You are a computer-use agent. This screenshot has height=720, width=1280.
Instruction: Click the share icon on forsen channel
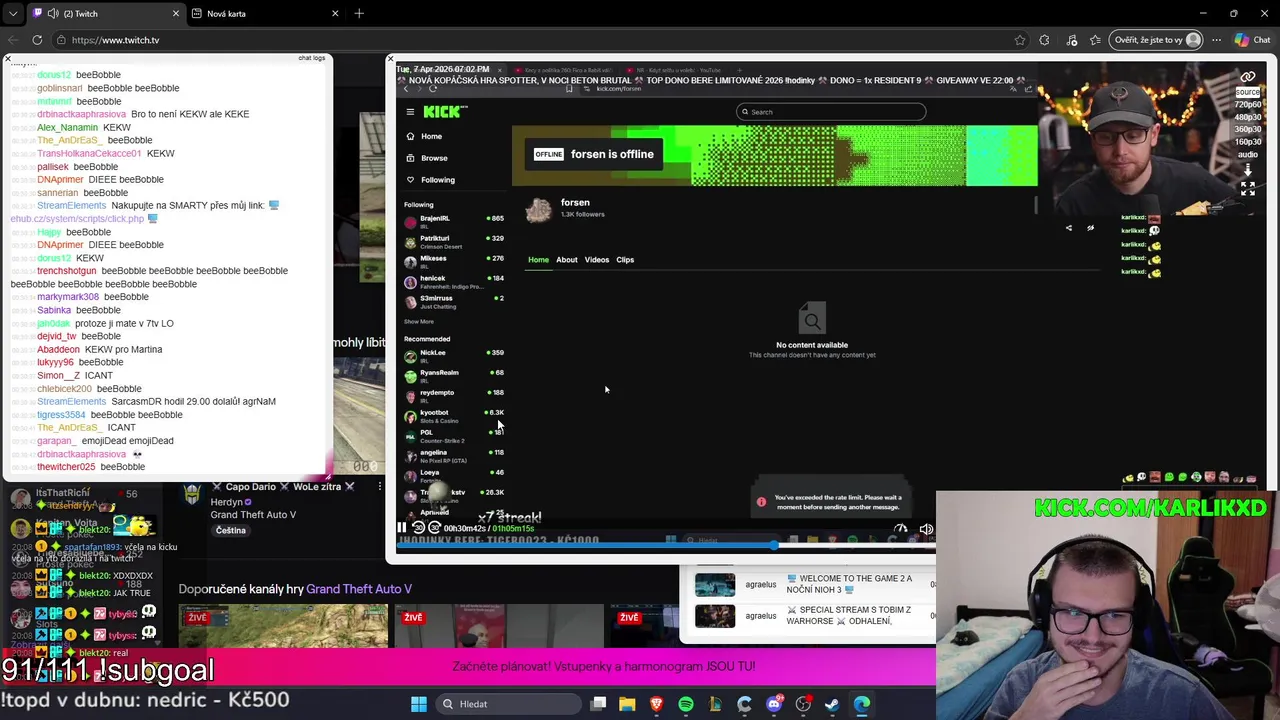[1068, 228]
